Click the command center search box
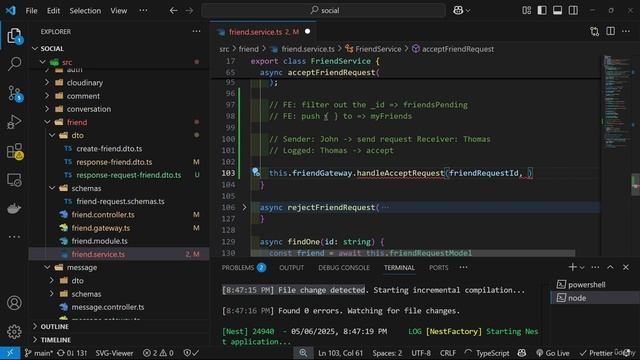Screen dimensions: 640x360 point(324,11)
